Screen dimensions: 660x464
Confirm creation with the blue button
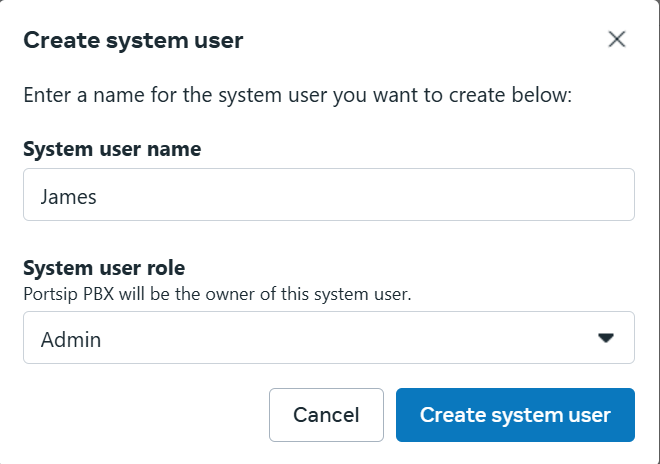click(x=515, y=415)
